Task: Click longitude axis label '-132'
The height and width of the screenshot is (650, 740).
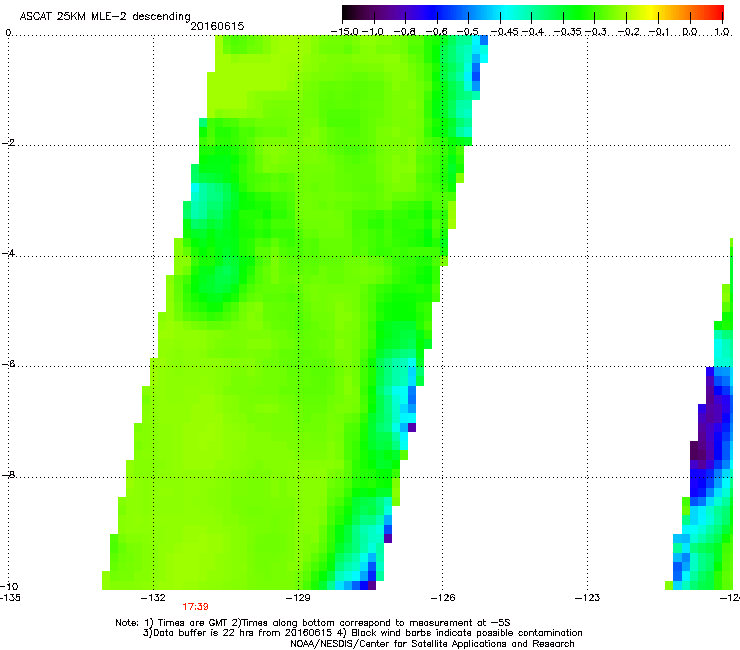Action: [153, 598]
